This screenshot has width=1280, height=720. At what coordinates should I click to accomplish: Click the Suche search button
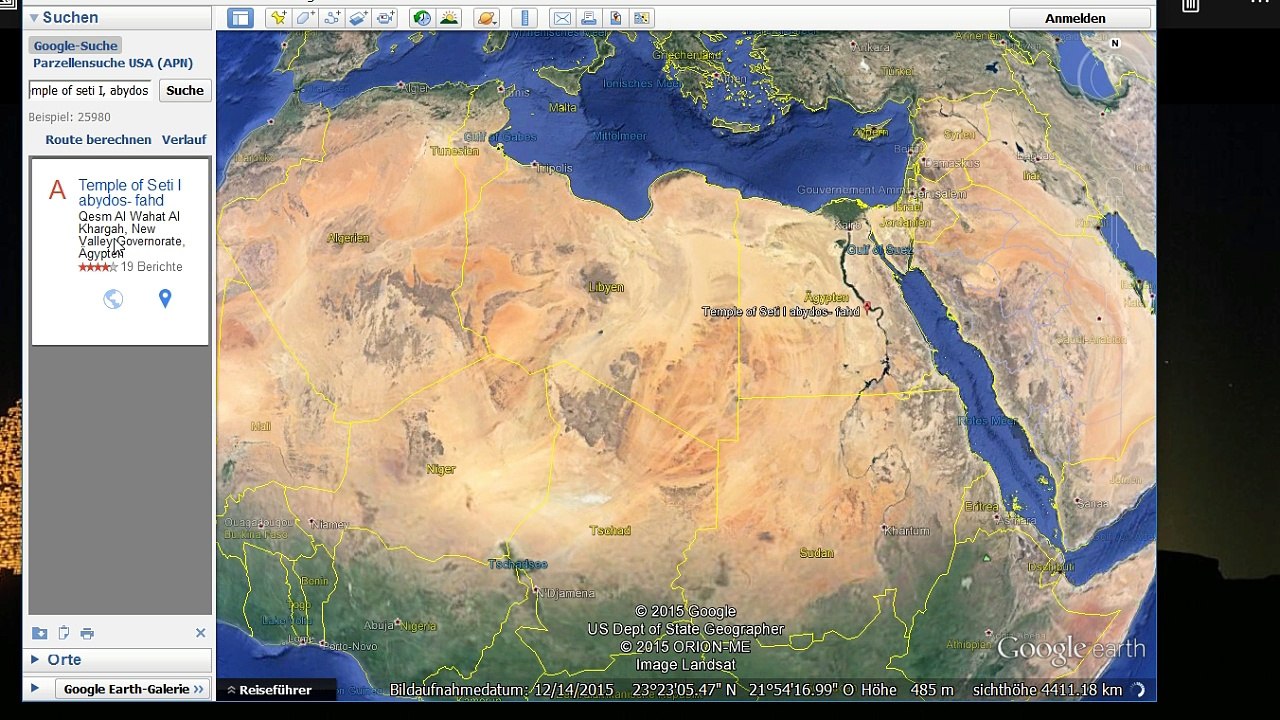coord(185,91)
